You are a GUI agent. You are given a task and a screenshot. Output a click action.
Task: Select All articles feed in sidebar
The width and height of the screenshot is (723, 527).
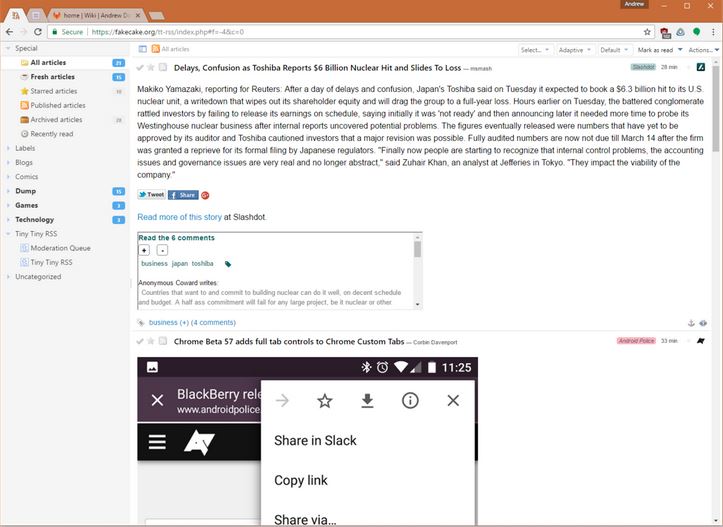65,62
